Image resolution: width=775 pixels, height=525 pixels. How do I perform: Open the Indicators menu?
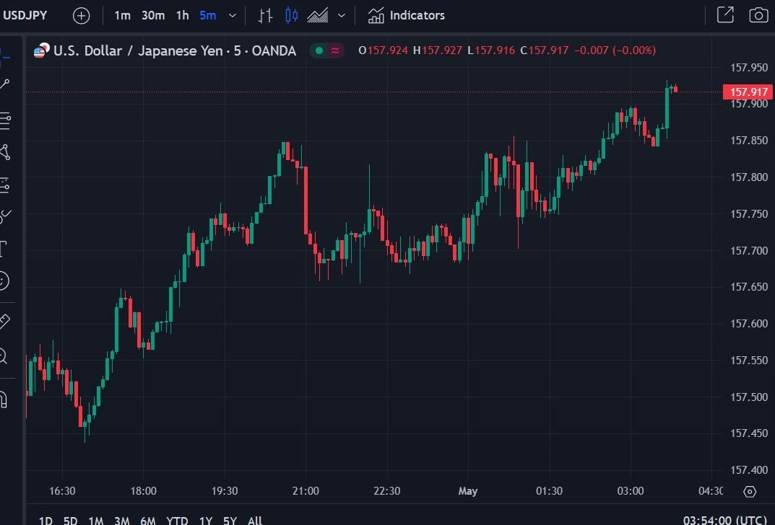406,16
